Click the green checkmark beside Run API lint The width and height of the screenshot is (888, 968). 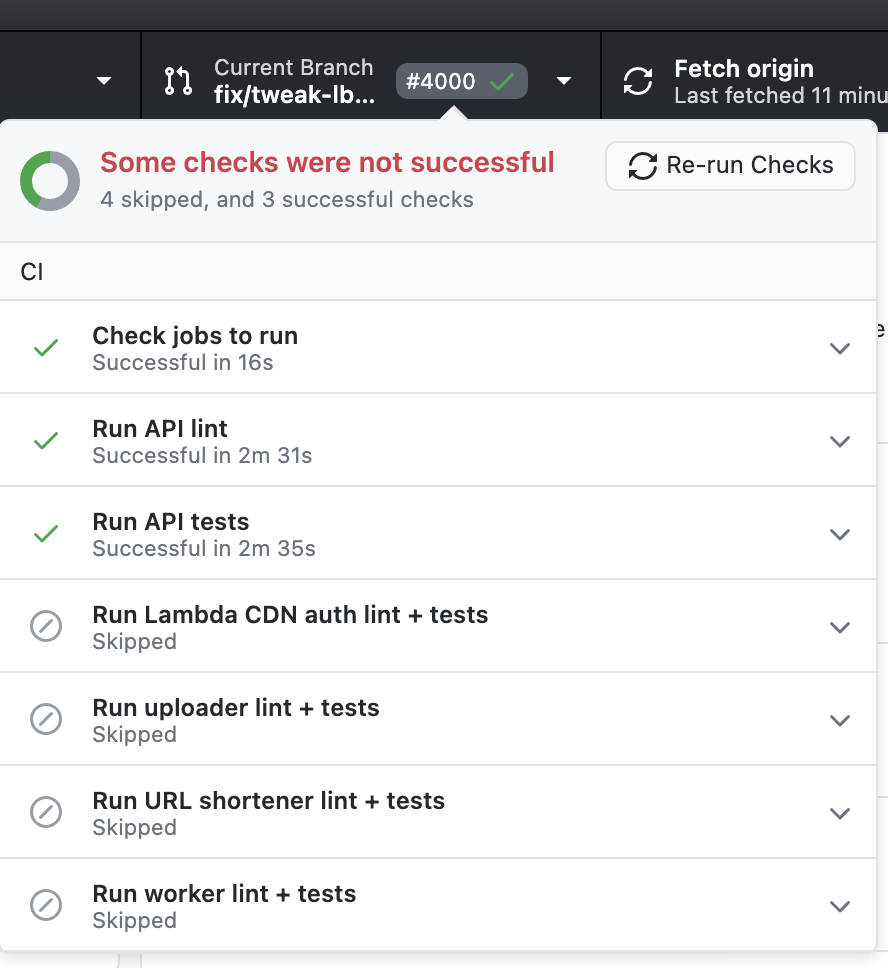pos(45,440)
